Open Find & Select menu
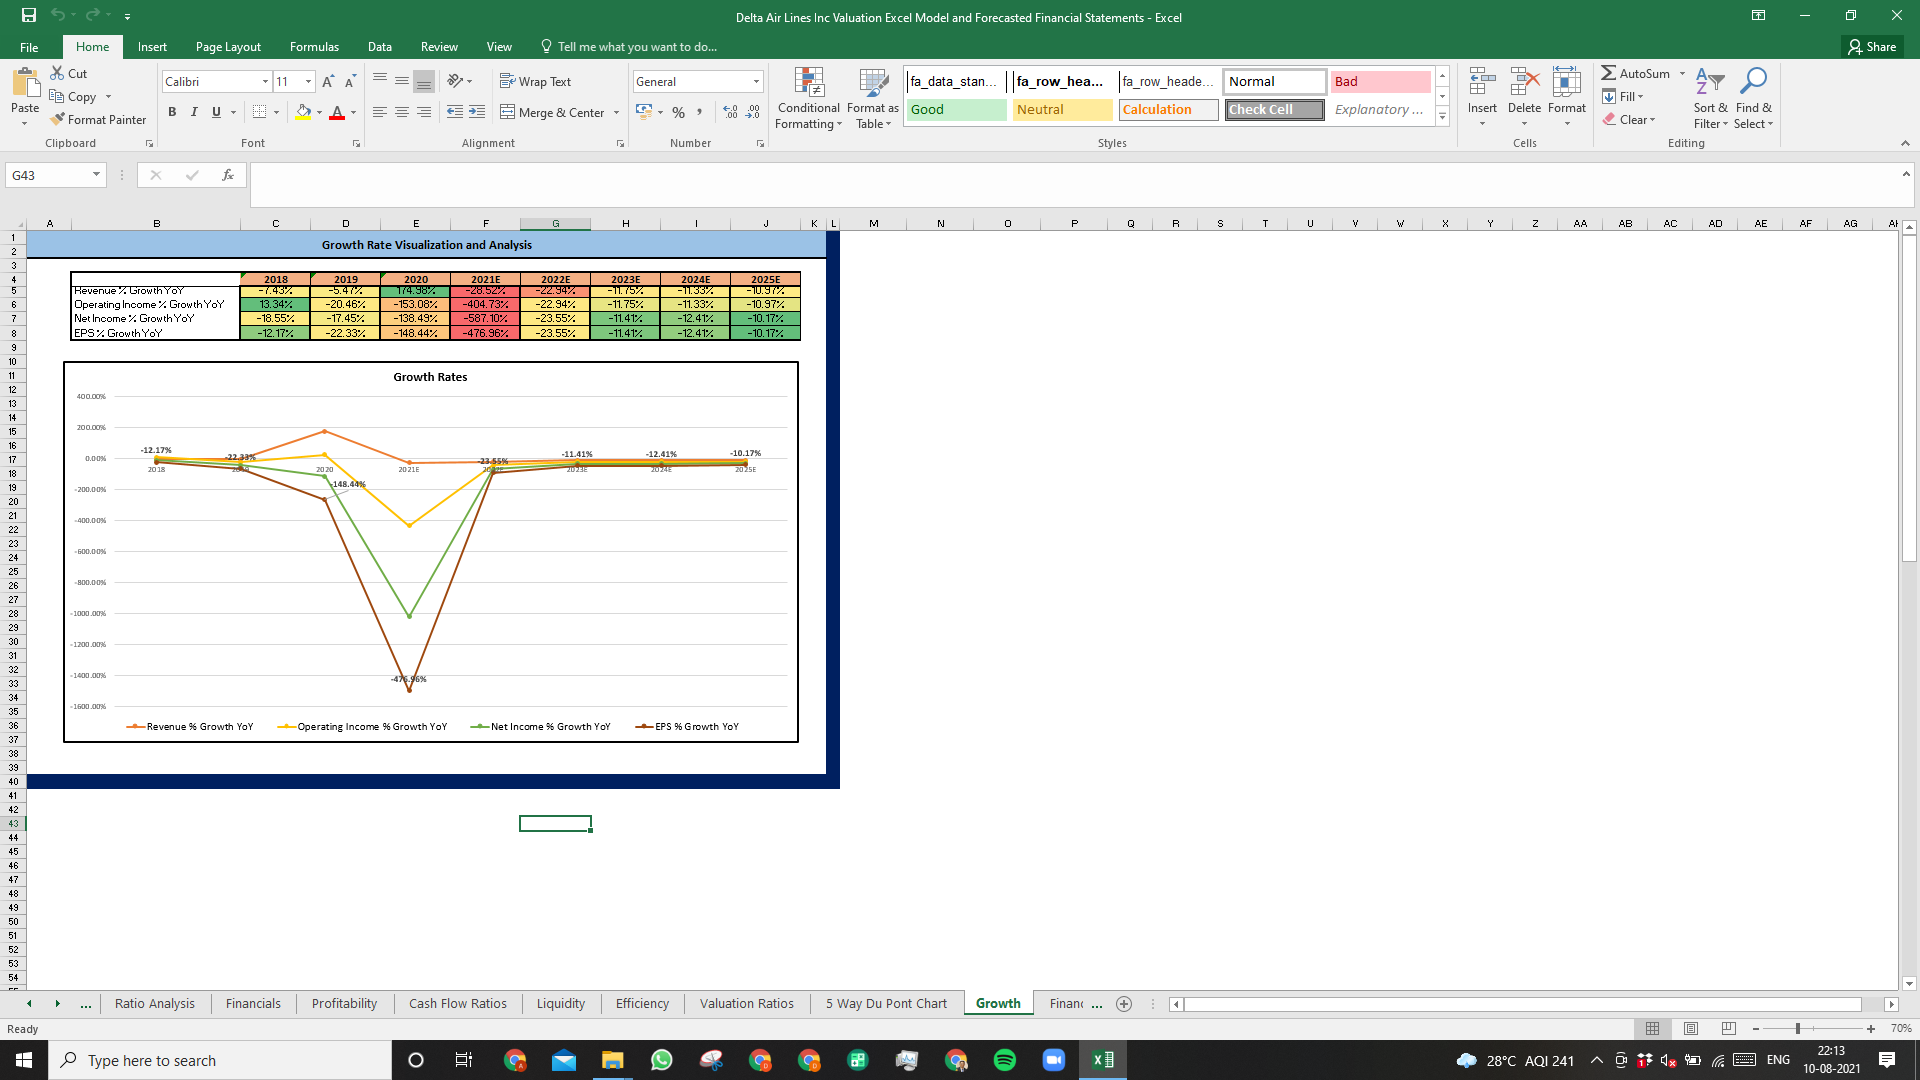 tap(1754, 98)
